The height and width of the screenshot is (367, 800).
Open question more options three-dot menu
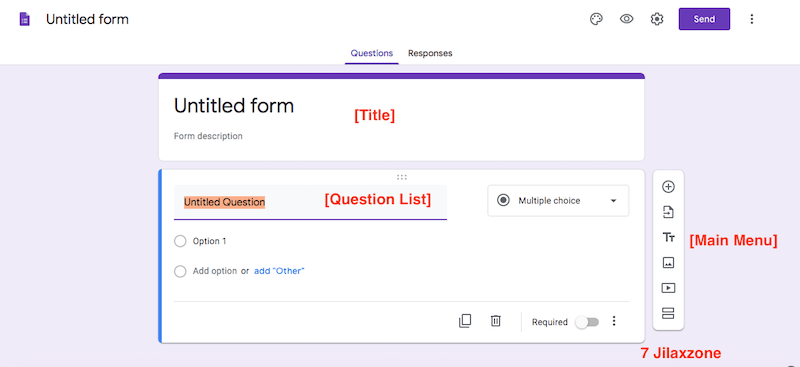coord(614,321)
